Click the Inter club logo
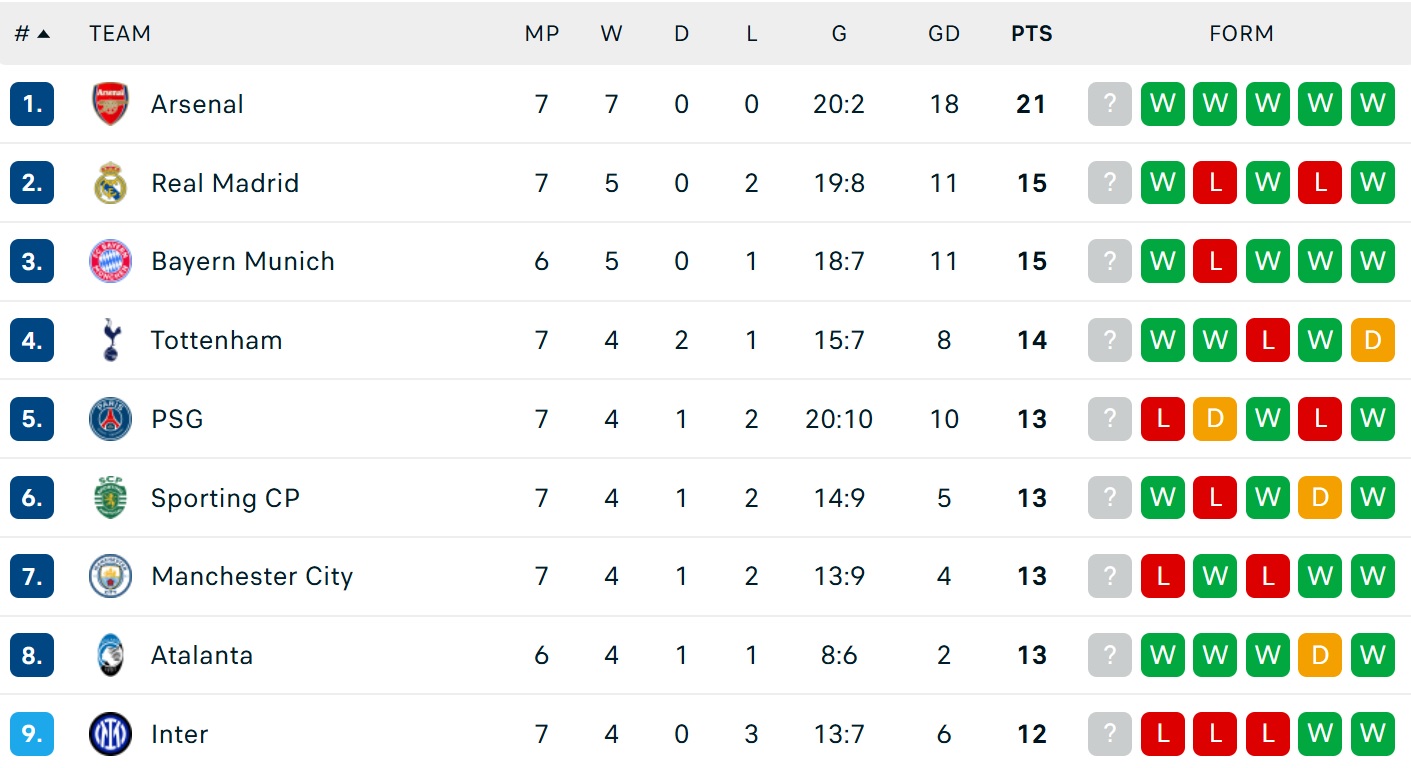Viewport: 1411px width, 768px height. pos(110,734)
